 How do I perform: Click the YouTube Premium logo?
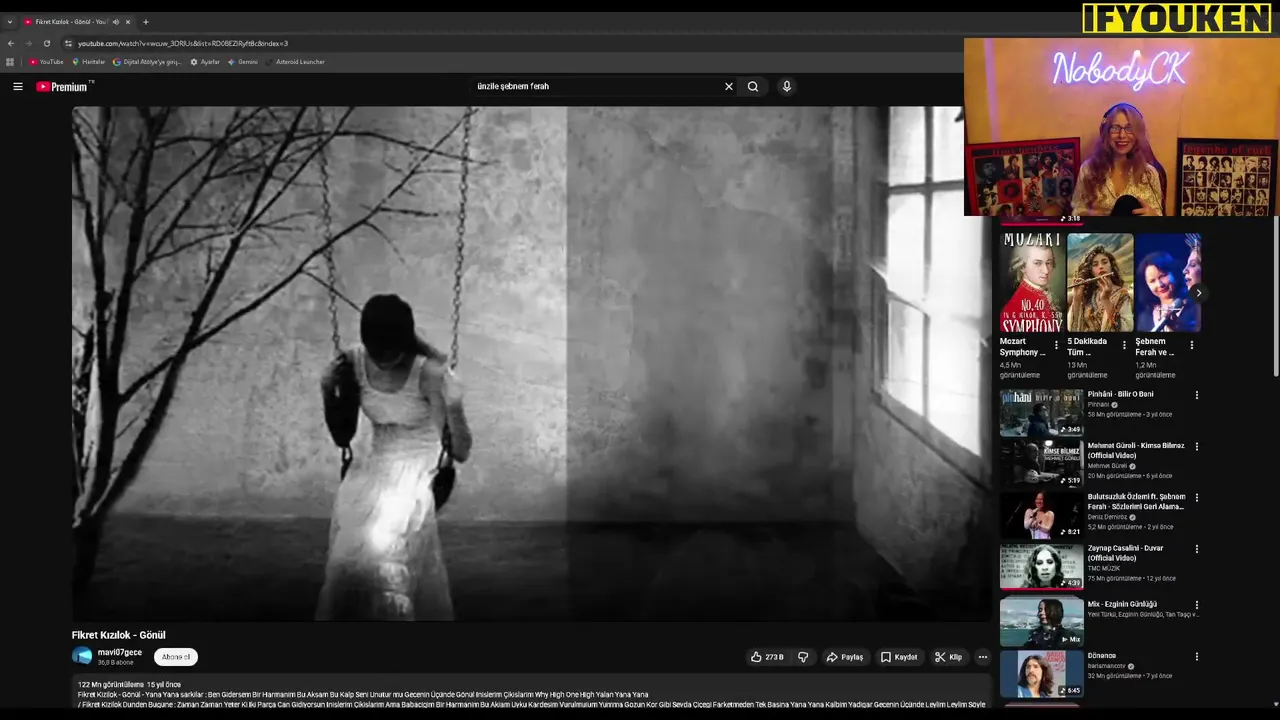[x=63, y=87]
